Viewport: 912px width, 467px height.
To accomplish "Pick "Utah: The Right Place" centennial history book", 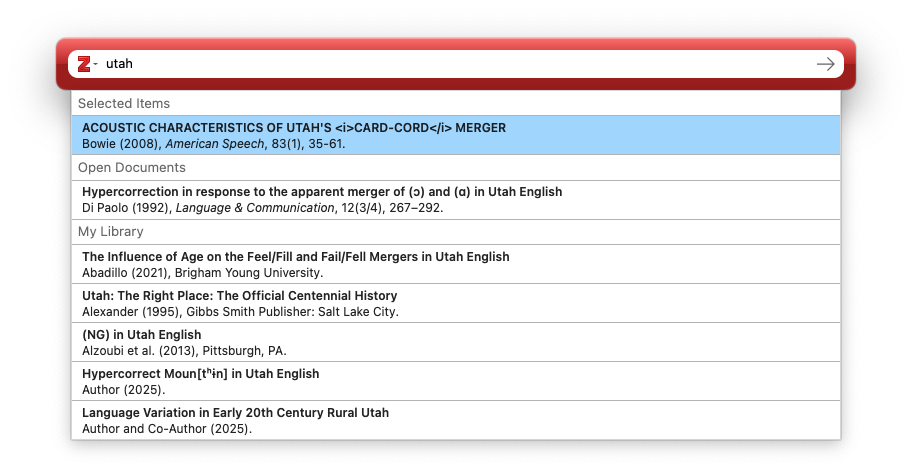I will [x=456, y=303].
